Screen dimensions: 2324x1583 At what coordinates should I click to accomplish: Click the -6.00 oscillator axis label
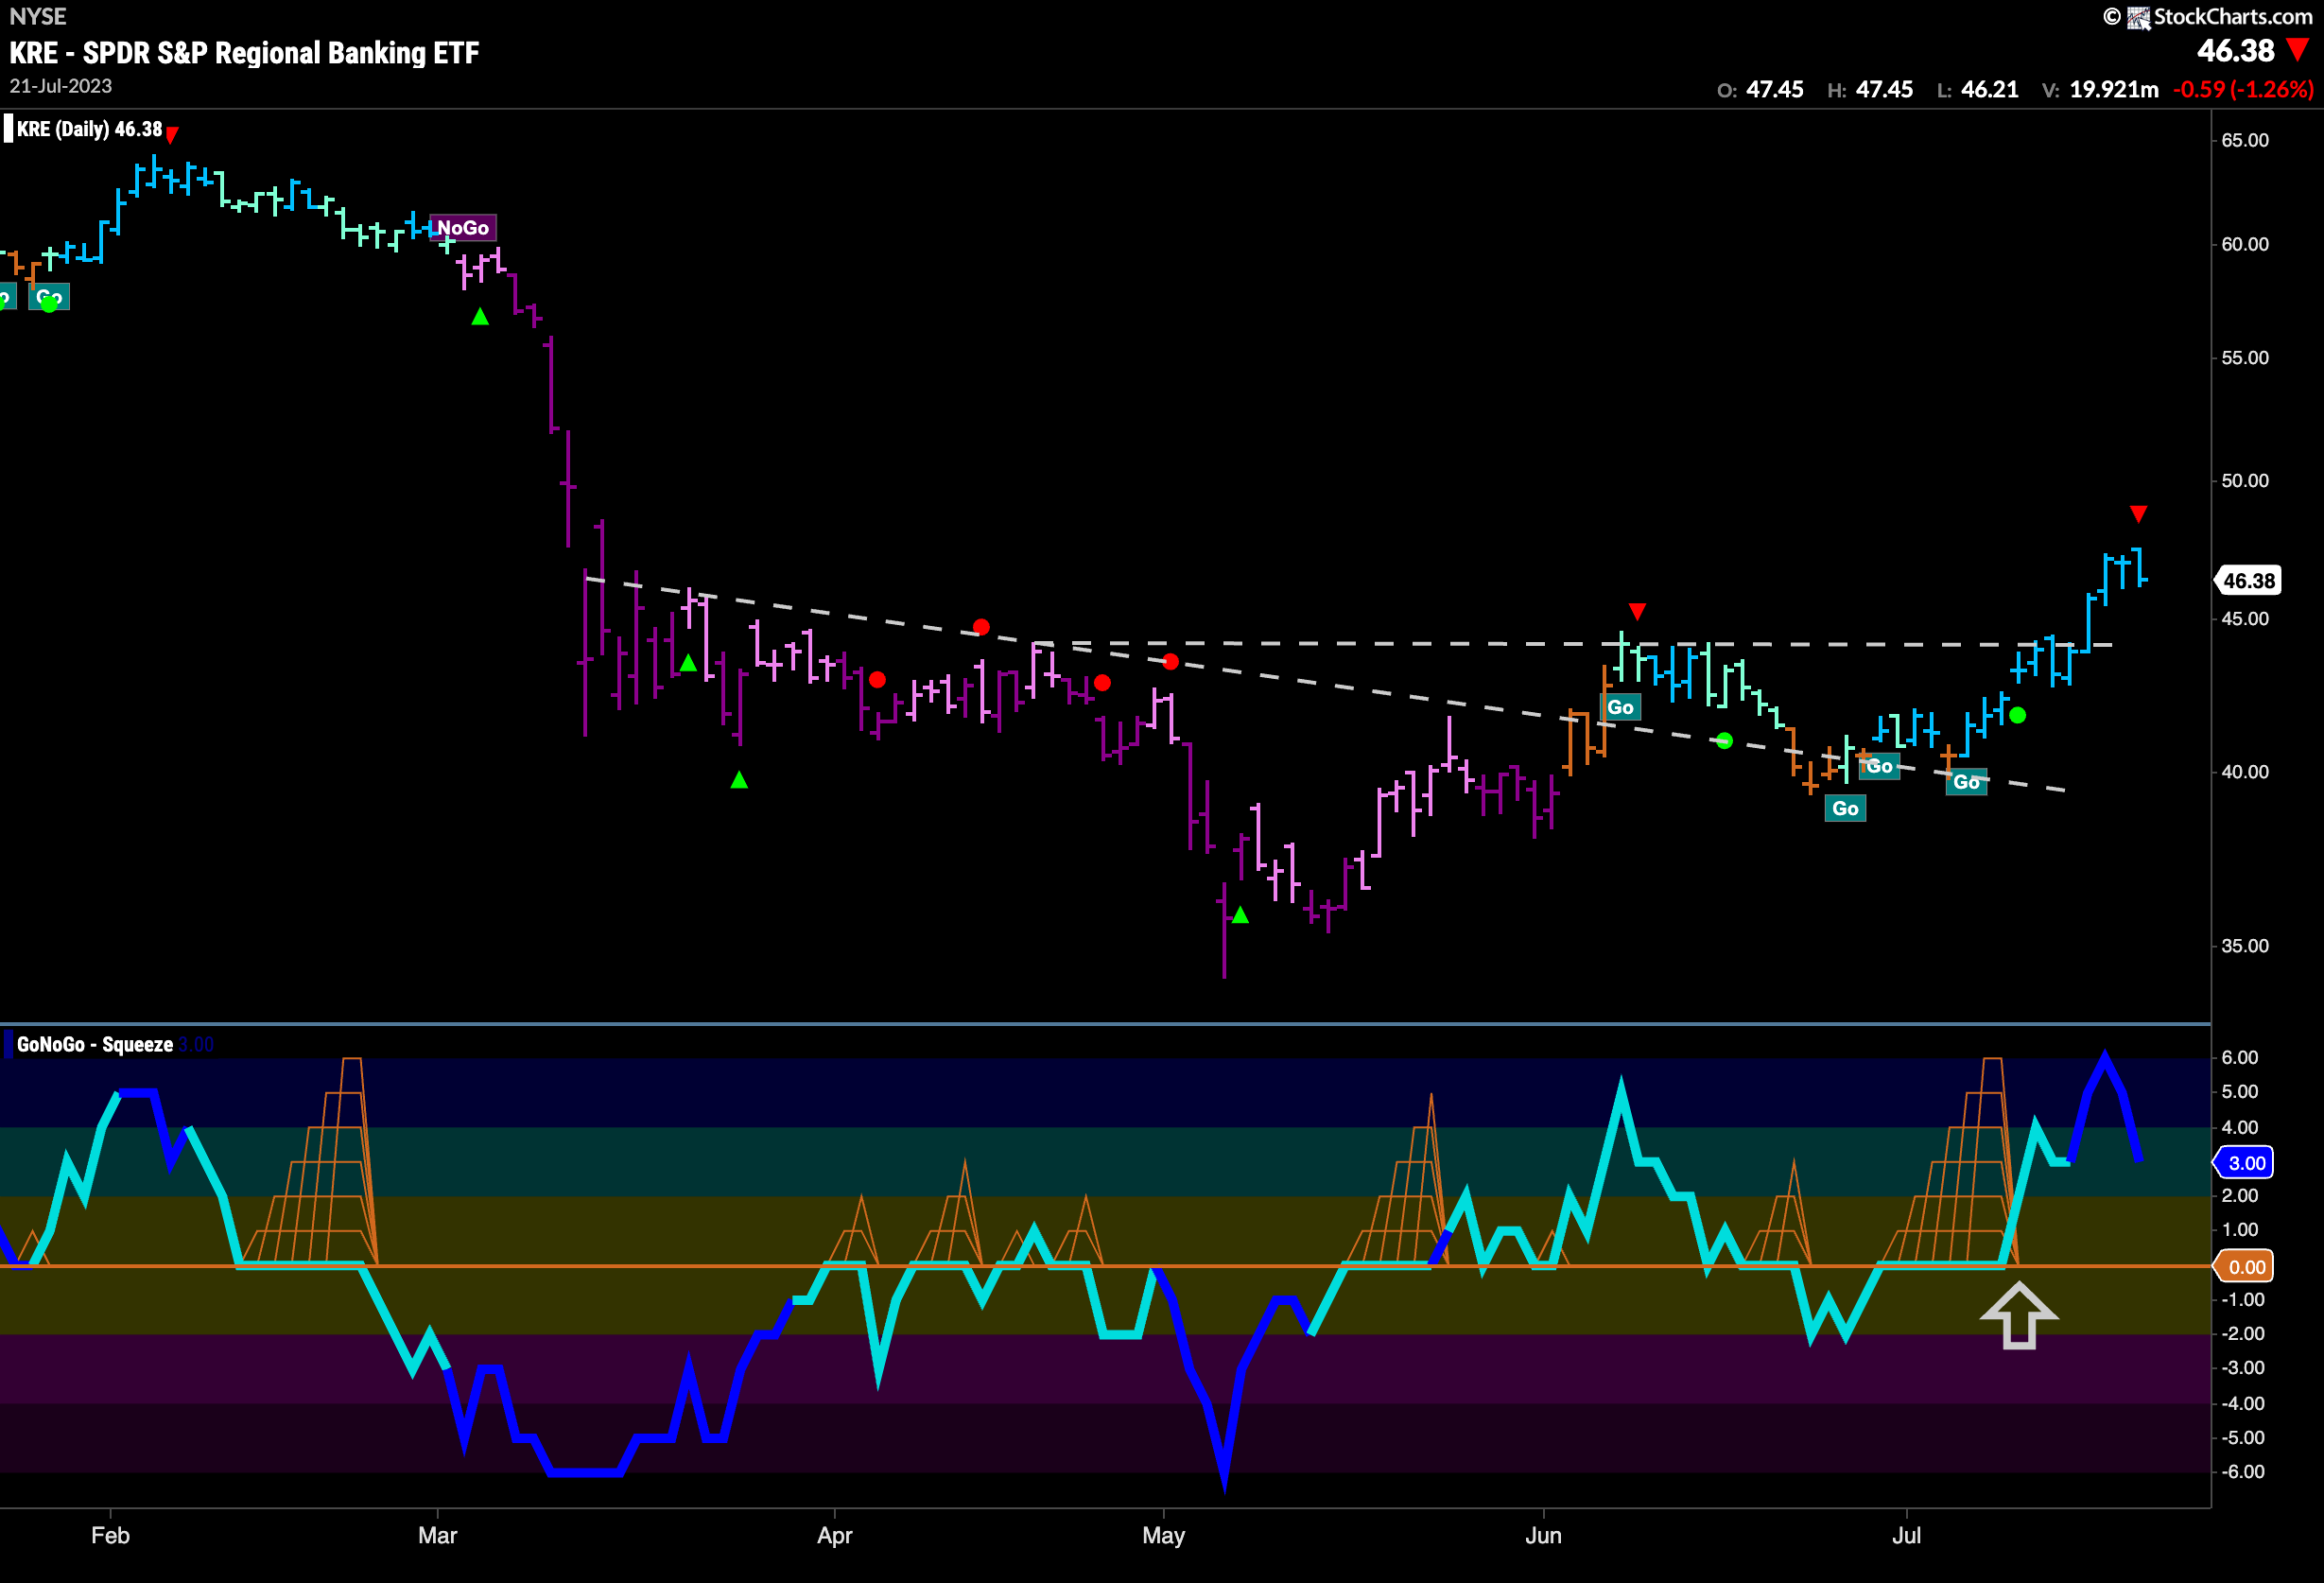2241,1472
